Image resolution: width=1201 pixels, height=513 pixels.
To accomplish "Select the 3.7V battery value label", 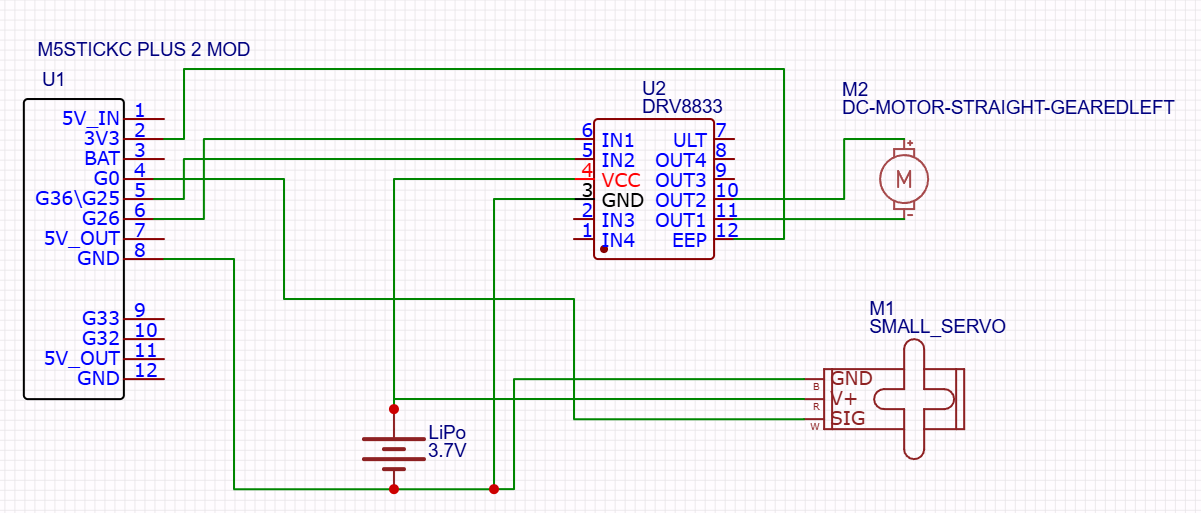I will pos(447,451).
